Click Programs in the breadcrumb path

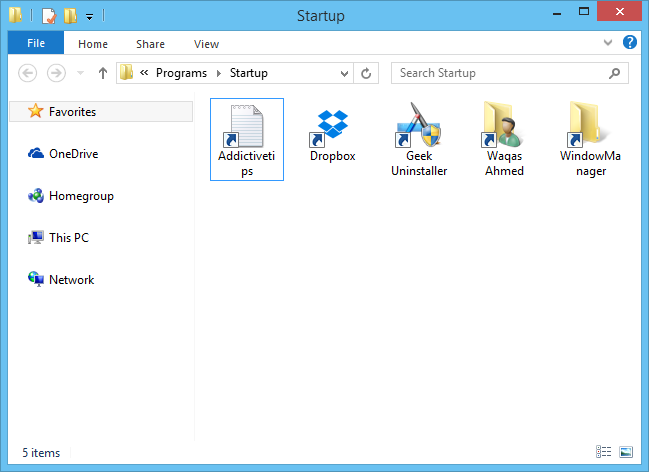[x=181, y=73]
